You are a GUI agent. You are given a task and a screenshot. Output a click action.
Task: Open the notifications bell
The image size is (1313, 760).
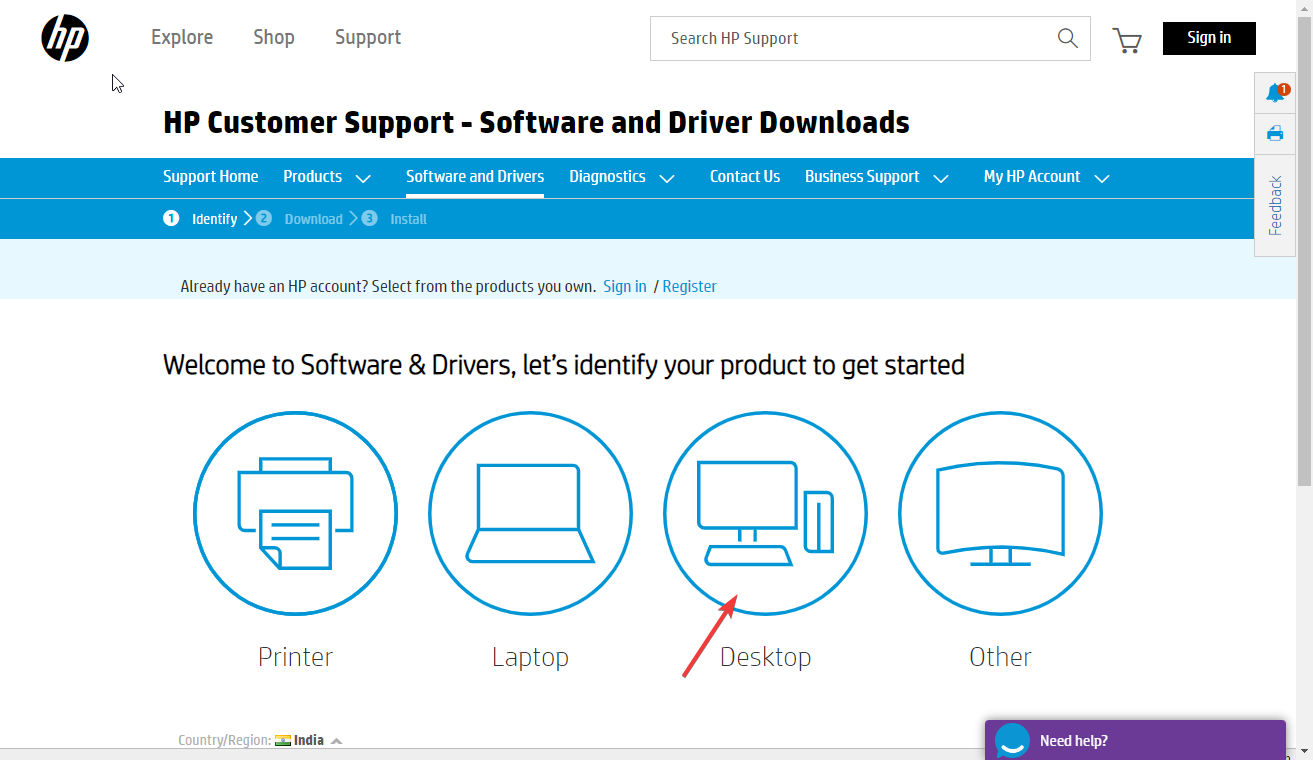[x=1275, y=93]
